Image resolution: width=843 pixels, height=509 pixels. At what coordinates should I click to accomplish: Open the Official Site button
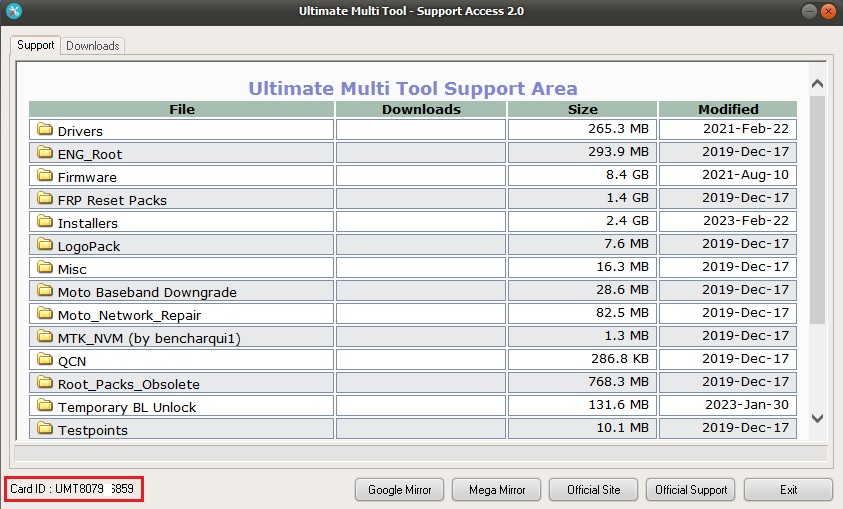click(593, 490)
